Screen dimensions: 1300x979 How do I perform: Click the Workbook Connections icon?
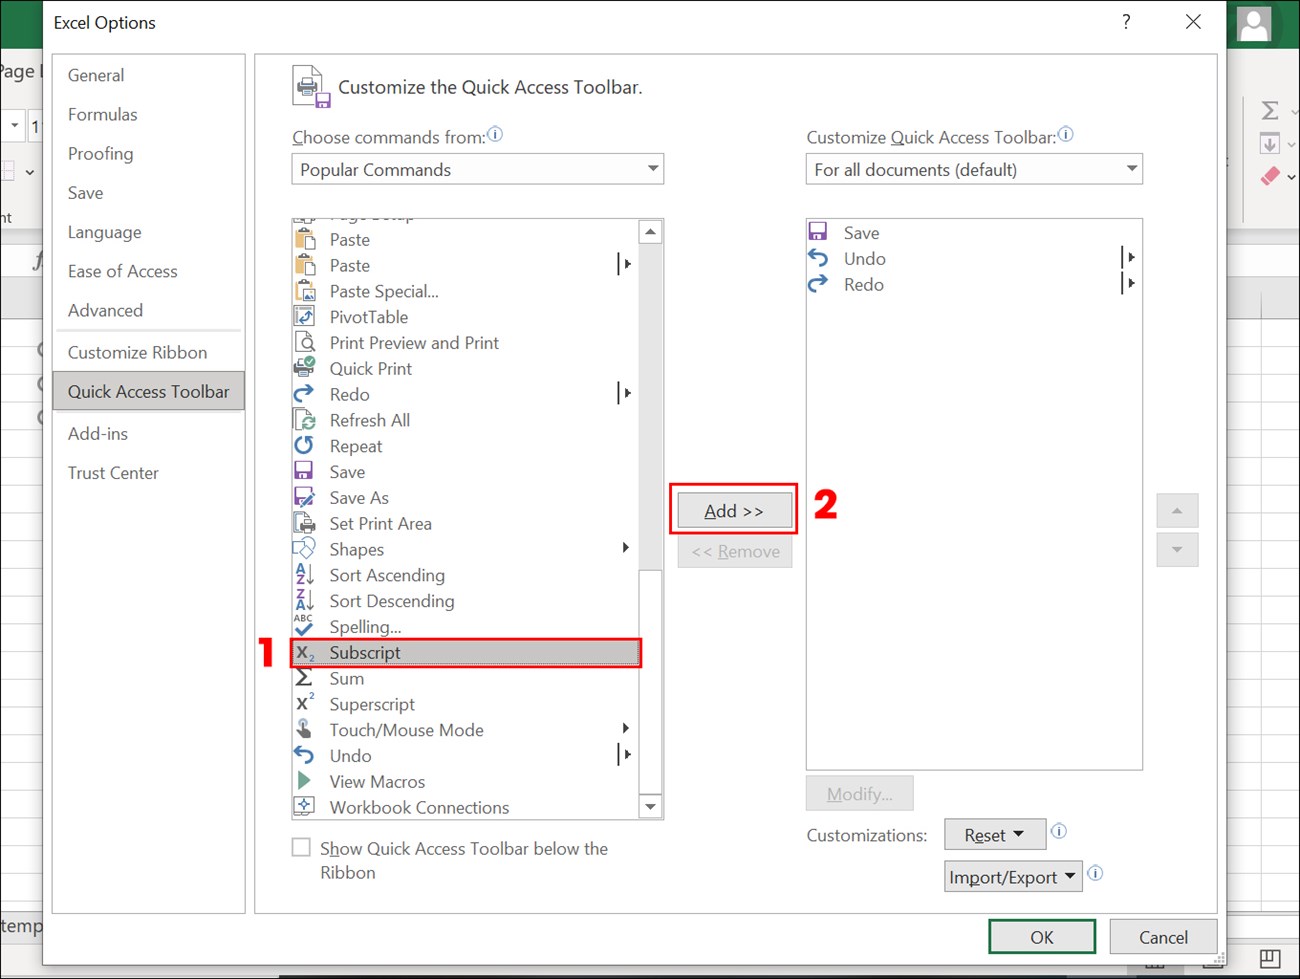304,806
